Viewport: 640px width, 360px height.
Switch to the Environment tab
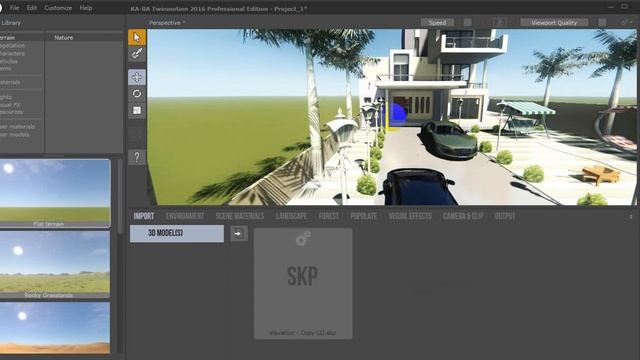(185, 216)
